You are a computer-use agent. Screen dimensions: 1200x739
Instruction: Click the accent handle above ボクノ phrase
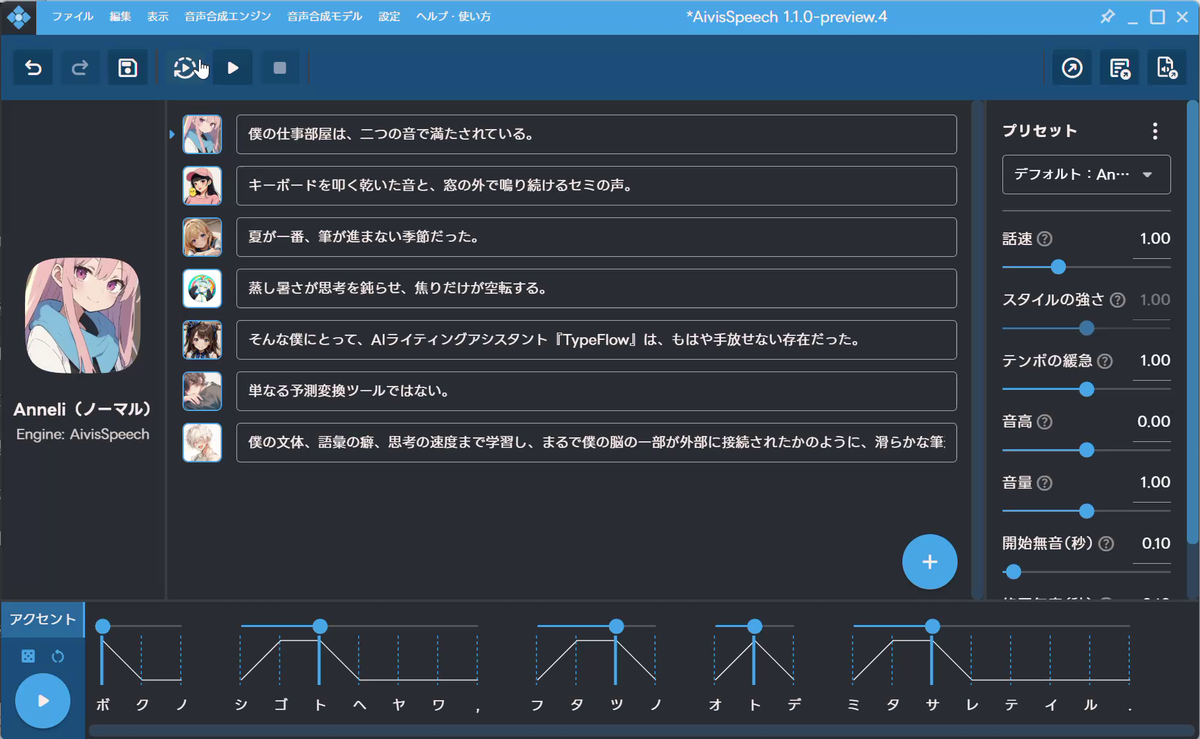pos(103,626)
